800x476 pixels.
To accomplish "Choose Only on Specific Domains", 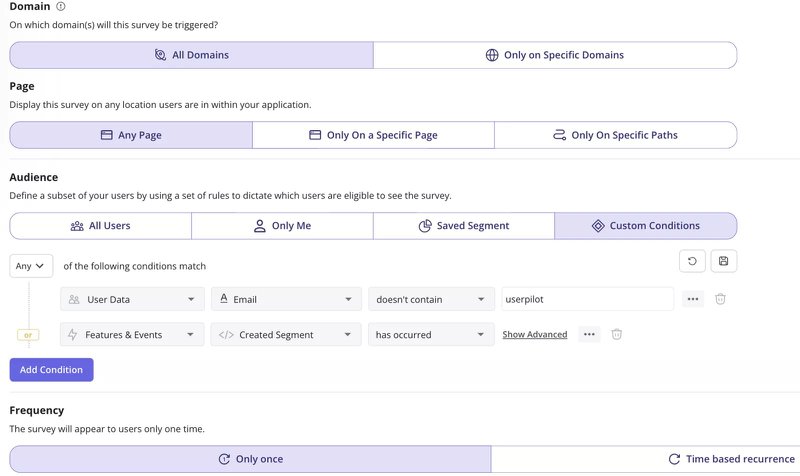I will click(555, 55).
